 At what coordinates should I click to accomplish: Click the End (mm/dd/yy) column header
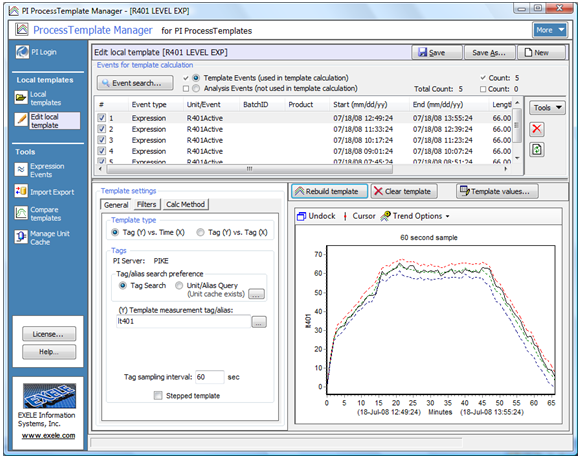pos(449,104)
